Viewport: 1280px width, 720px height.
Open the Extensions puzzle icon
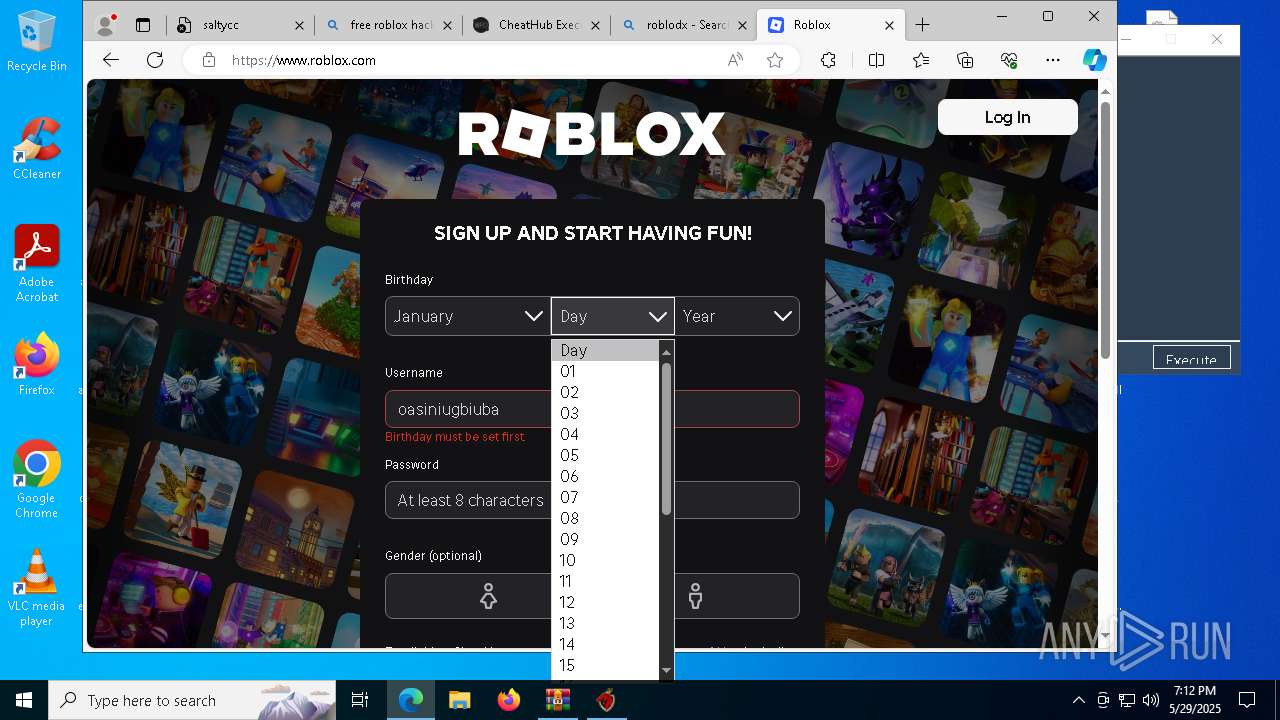828,60
